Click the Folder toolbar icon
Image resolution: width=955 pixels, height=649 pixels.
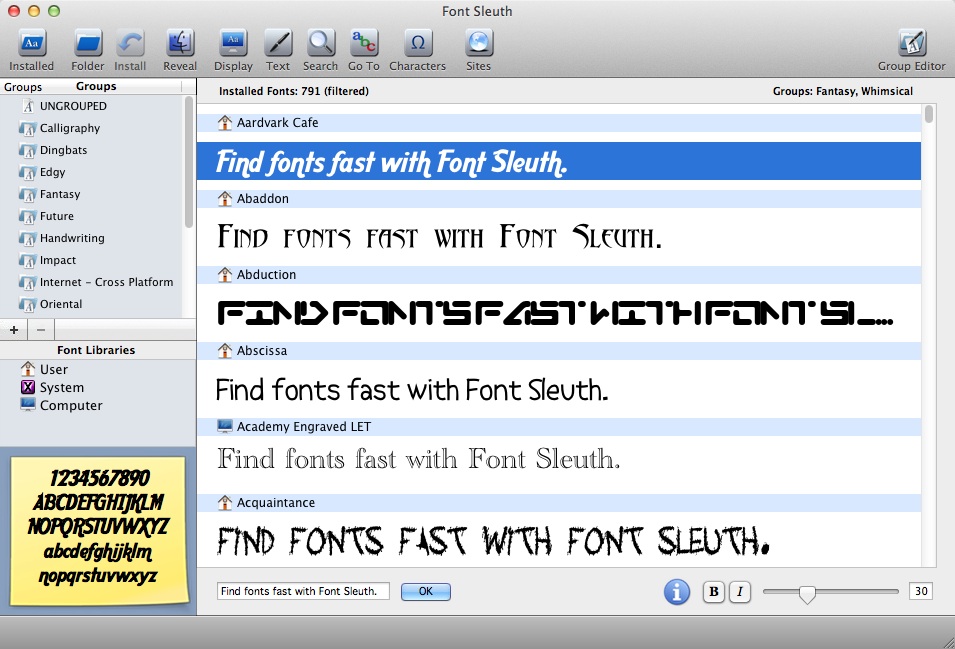tap(87, 45)
